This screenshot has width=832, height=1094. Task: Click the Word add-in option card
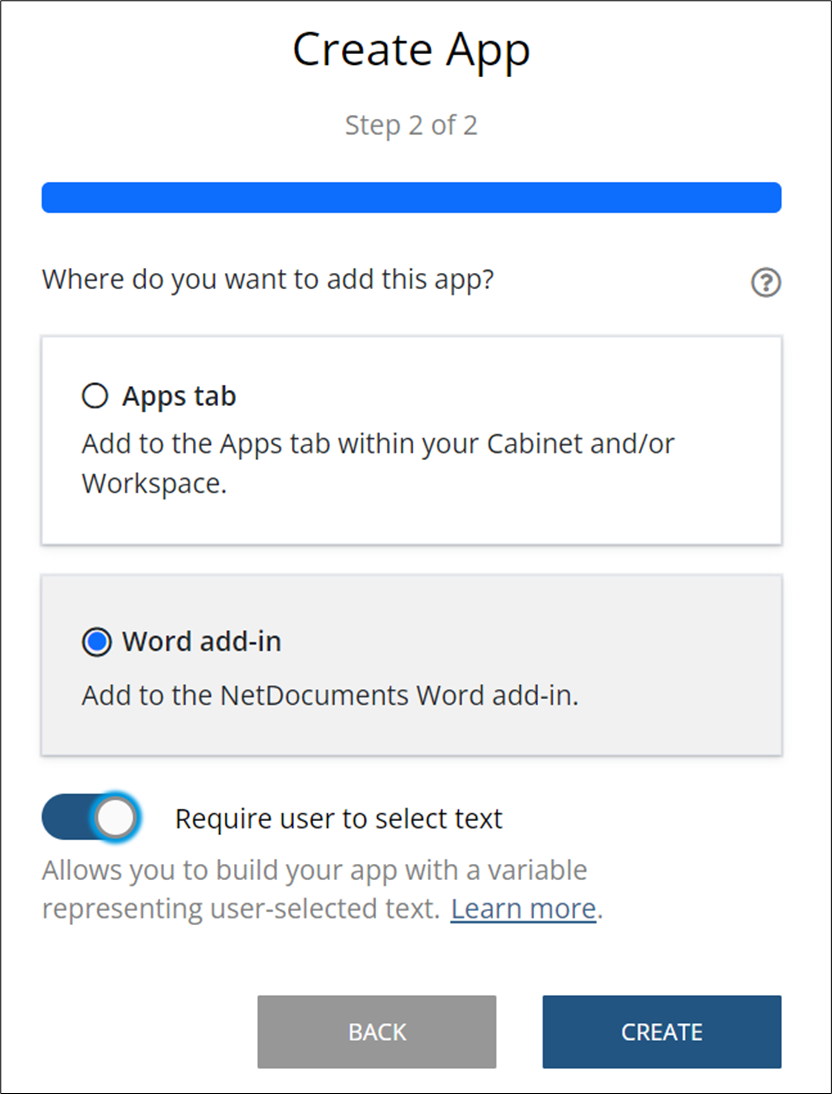tap(412, 664)
